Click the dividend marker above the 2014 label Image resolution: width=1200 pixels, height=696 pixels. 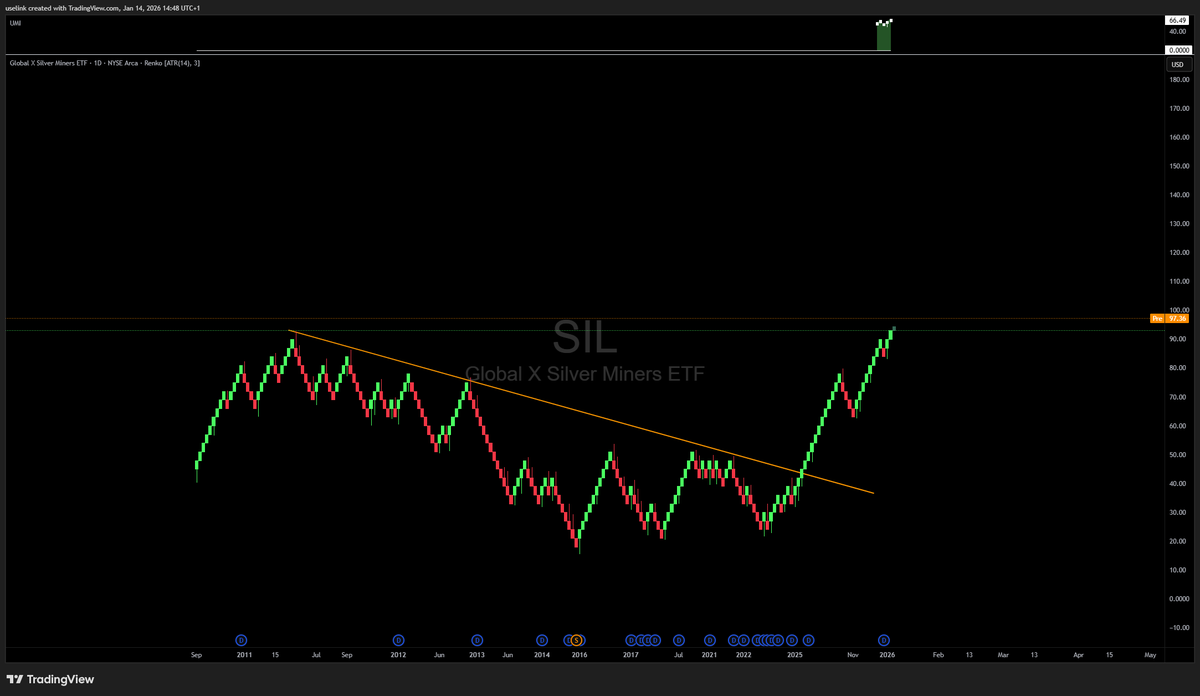542,640
